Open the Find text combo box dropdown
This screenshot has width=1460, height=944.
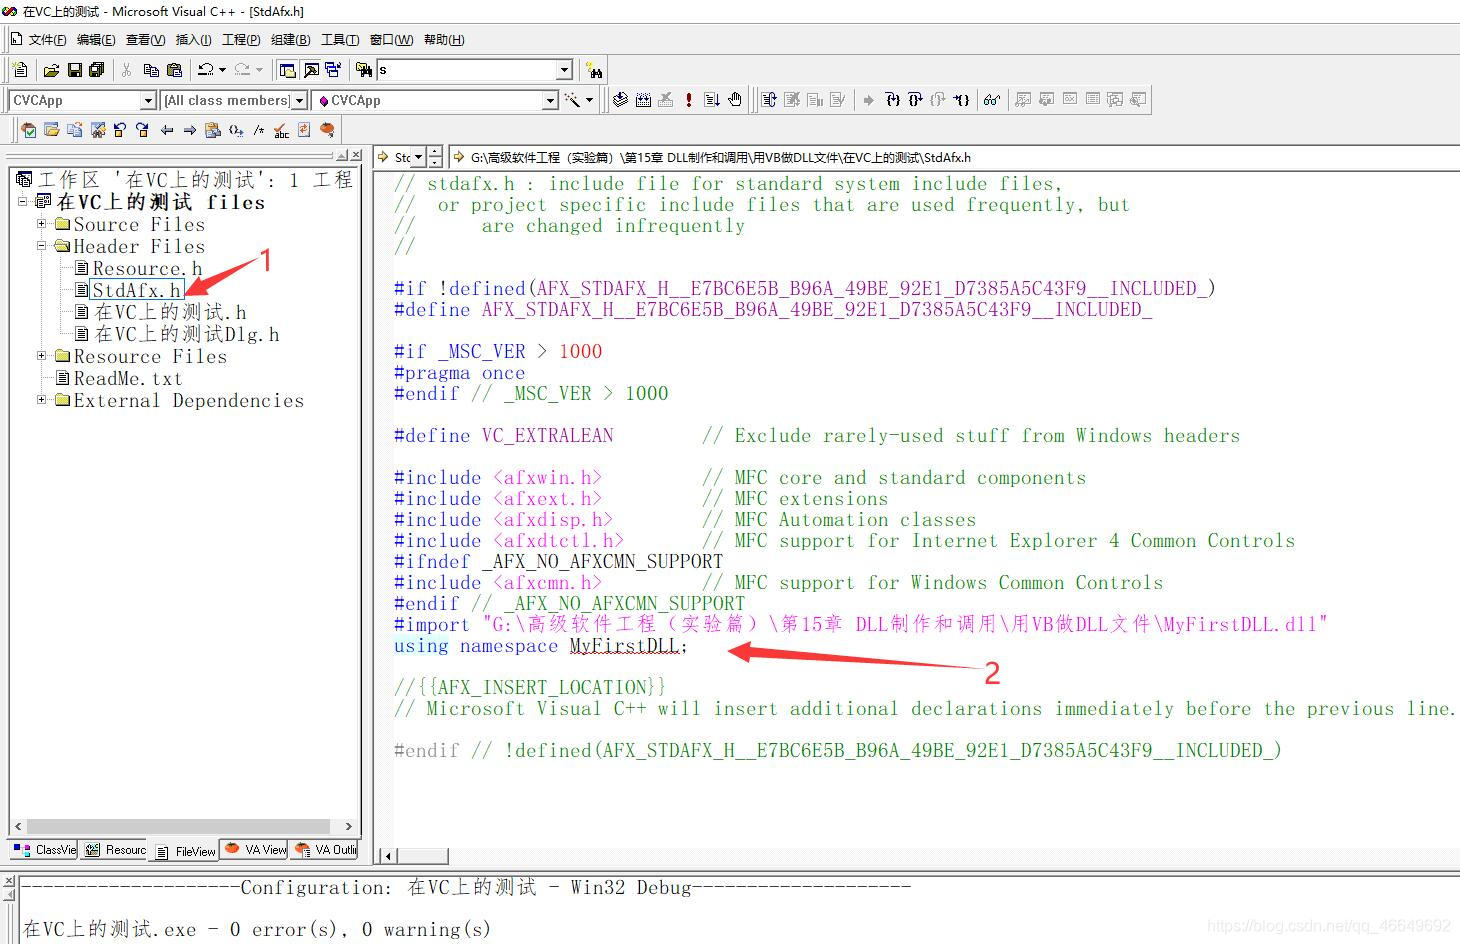pyautogui.click(x=564, y=70)
